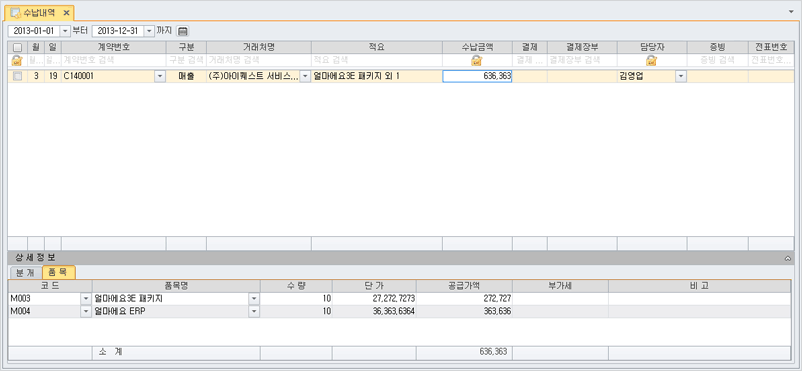Click the filter icon under 수납금액
802x371 pixels.
[x=477, y=60]
